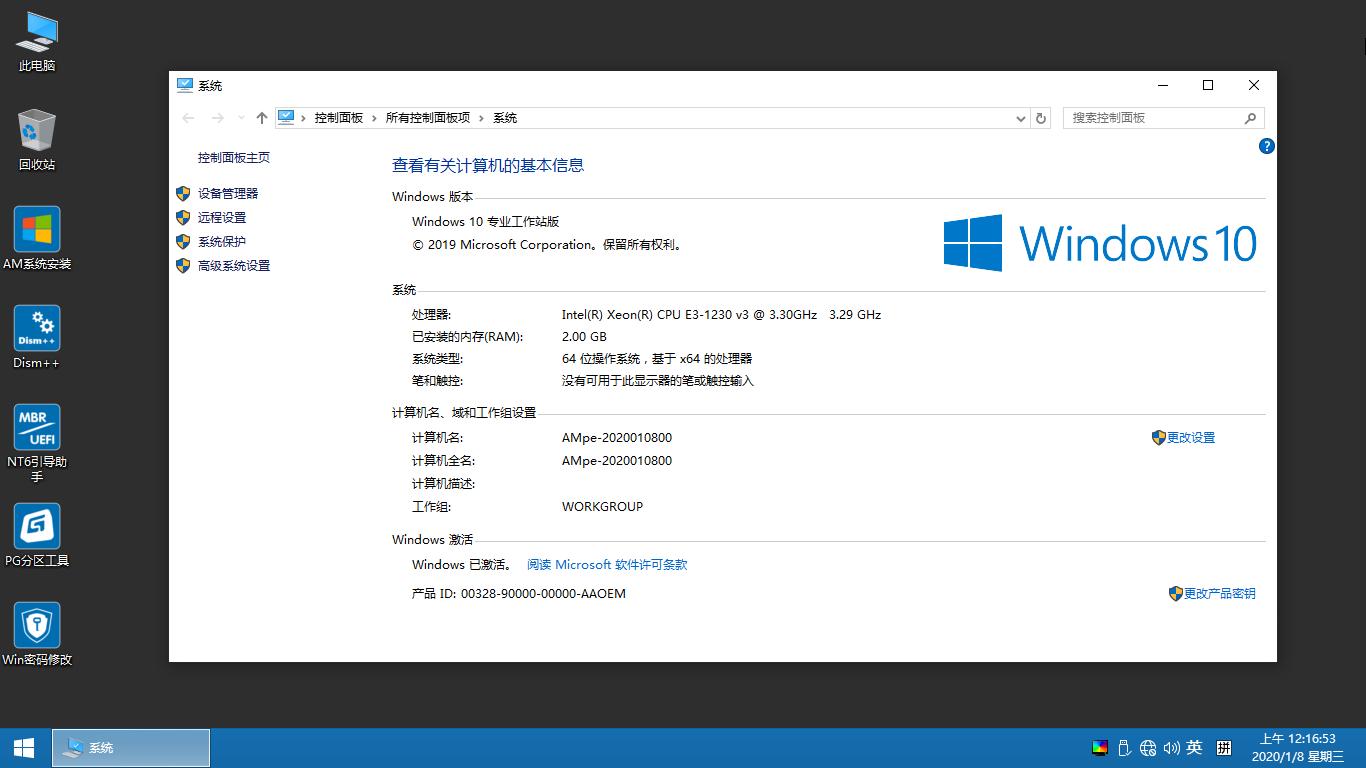The width and height of the screenshot is (1366, 768).
Task: Expand the chevron after the address bar computer icon
Action: (x=304, y=118)
